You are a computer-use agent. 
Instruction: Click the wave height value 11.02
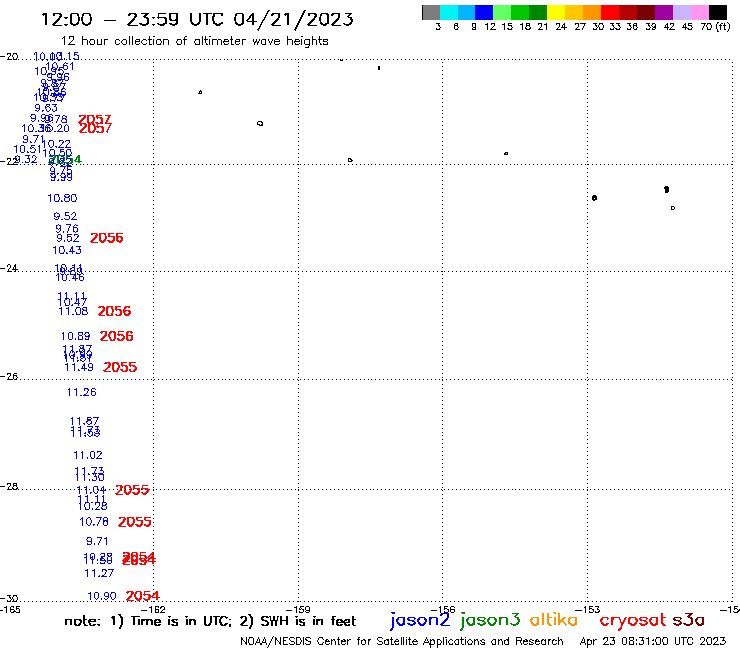[x=88, y=455]
